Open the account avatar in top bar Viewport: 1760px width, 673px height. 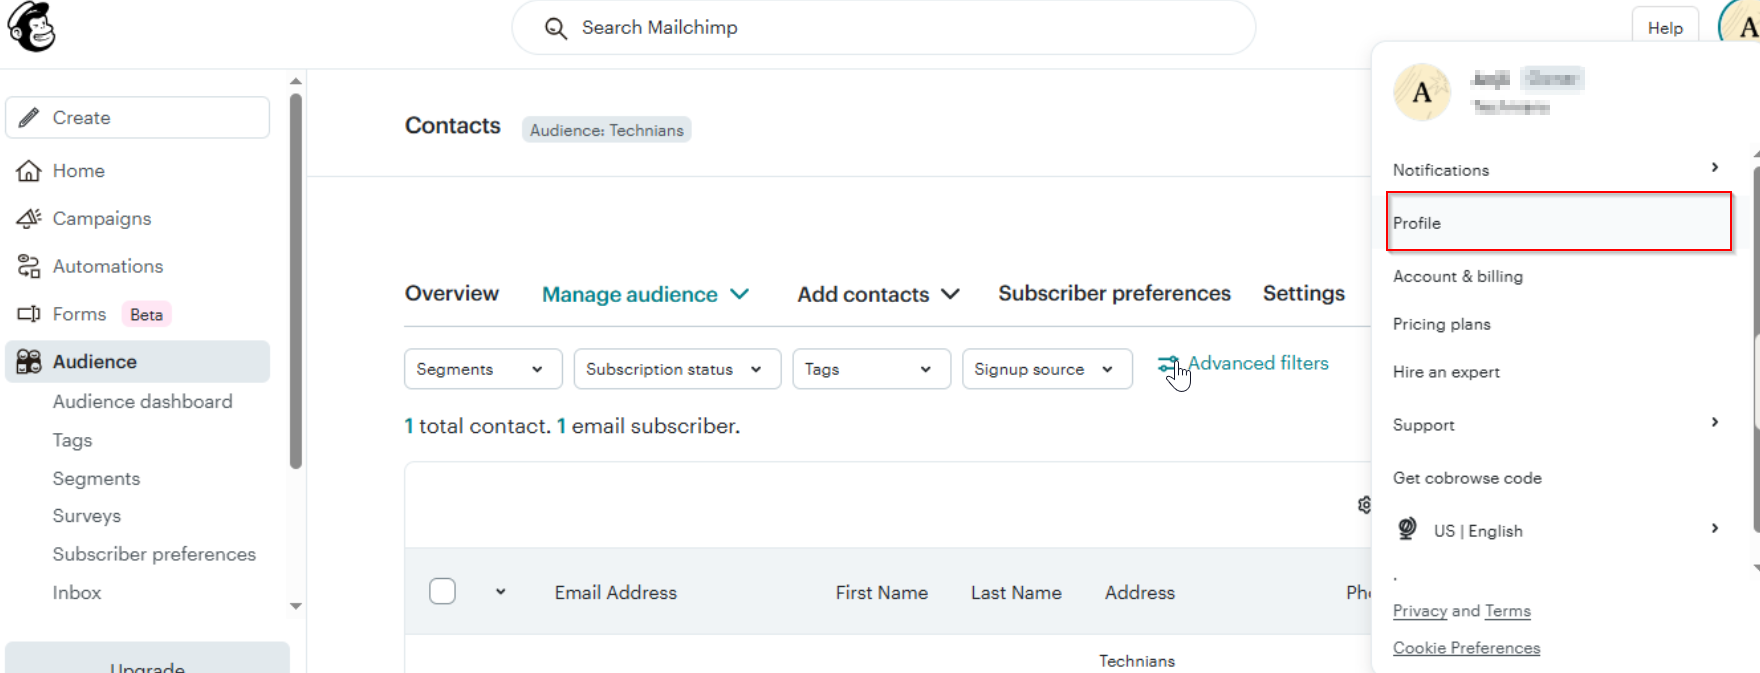point(1741,26)
